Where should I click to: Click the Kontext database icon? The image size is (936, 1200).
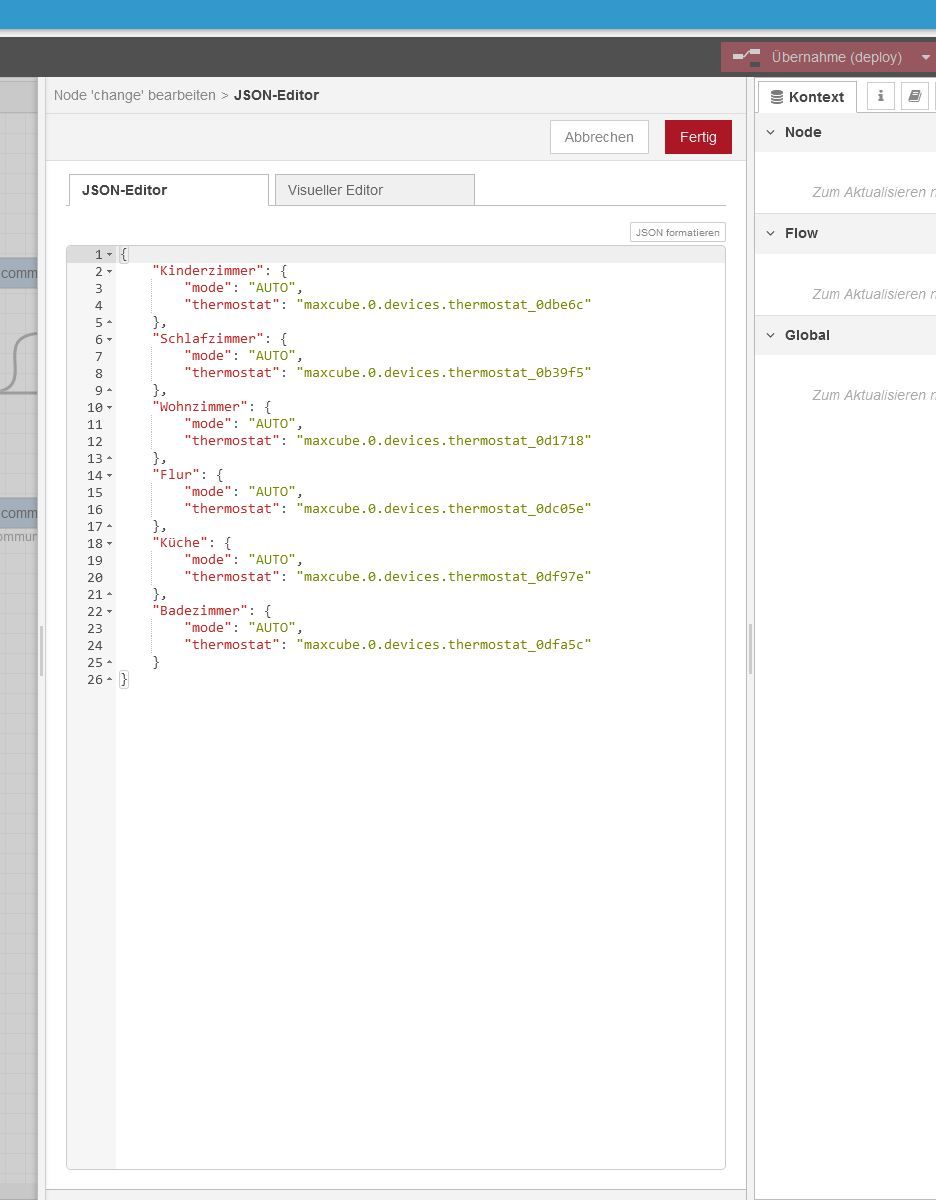[x=776, y=97]
